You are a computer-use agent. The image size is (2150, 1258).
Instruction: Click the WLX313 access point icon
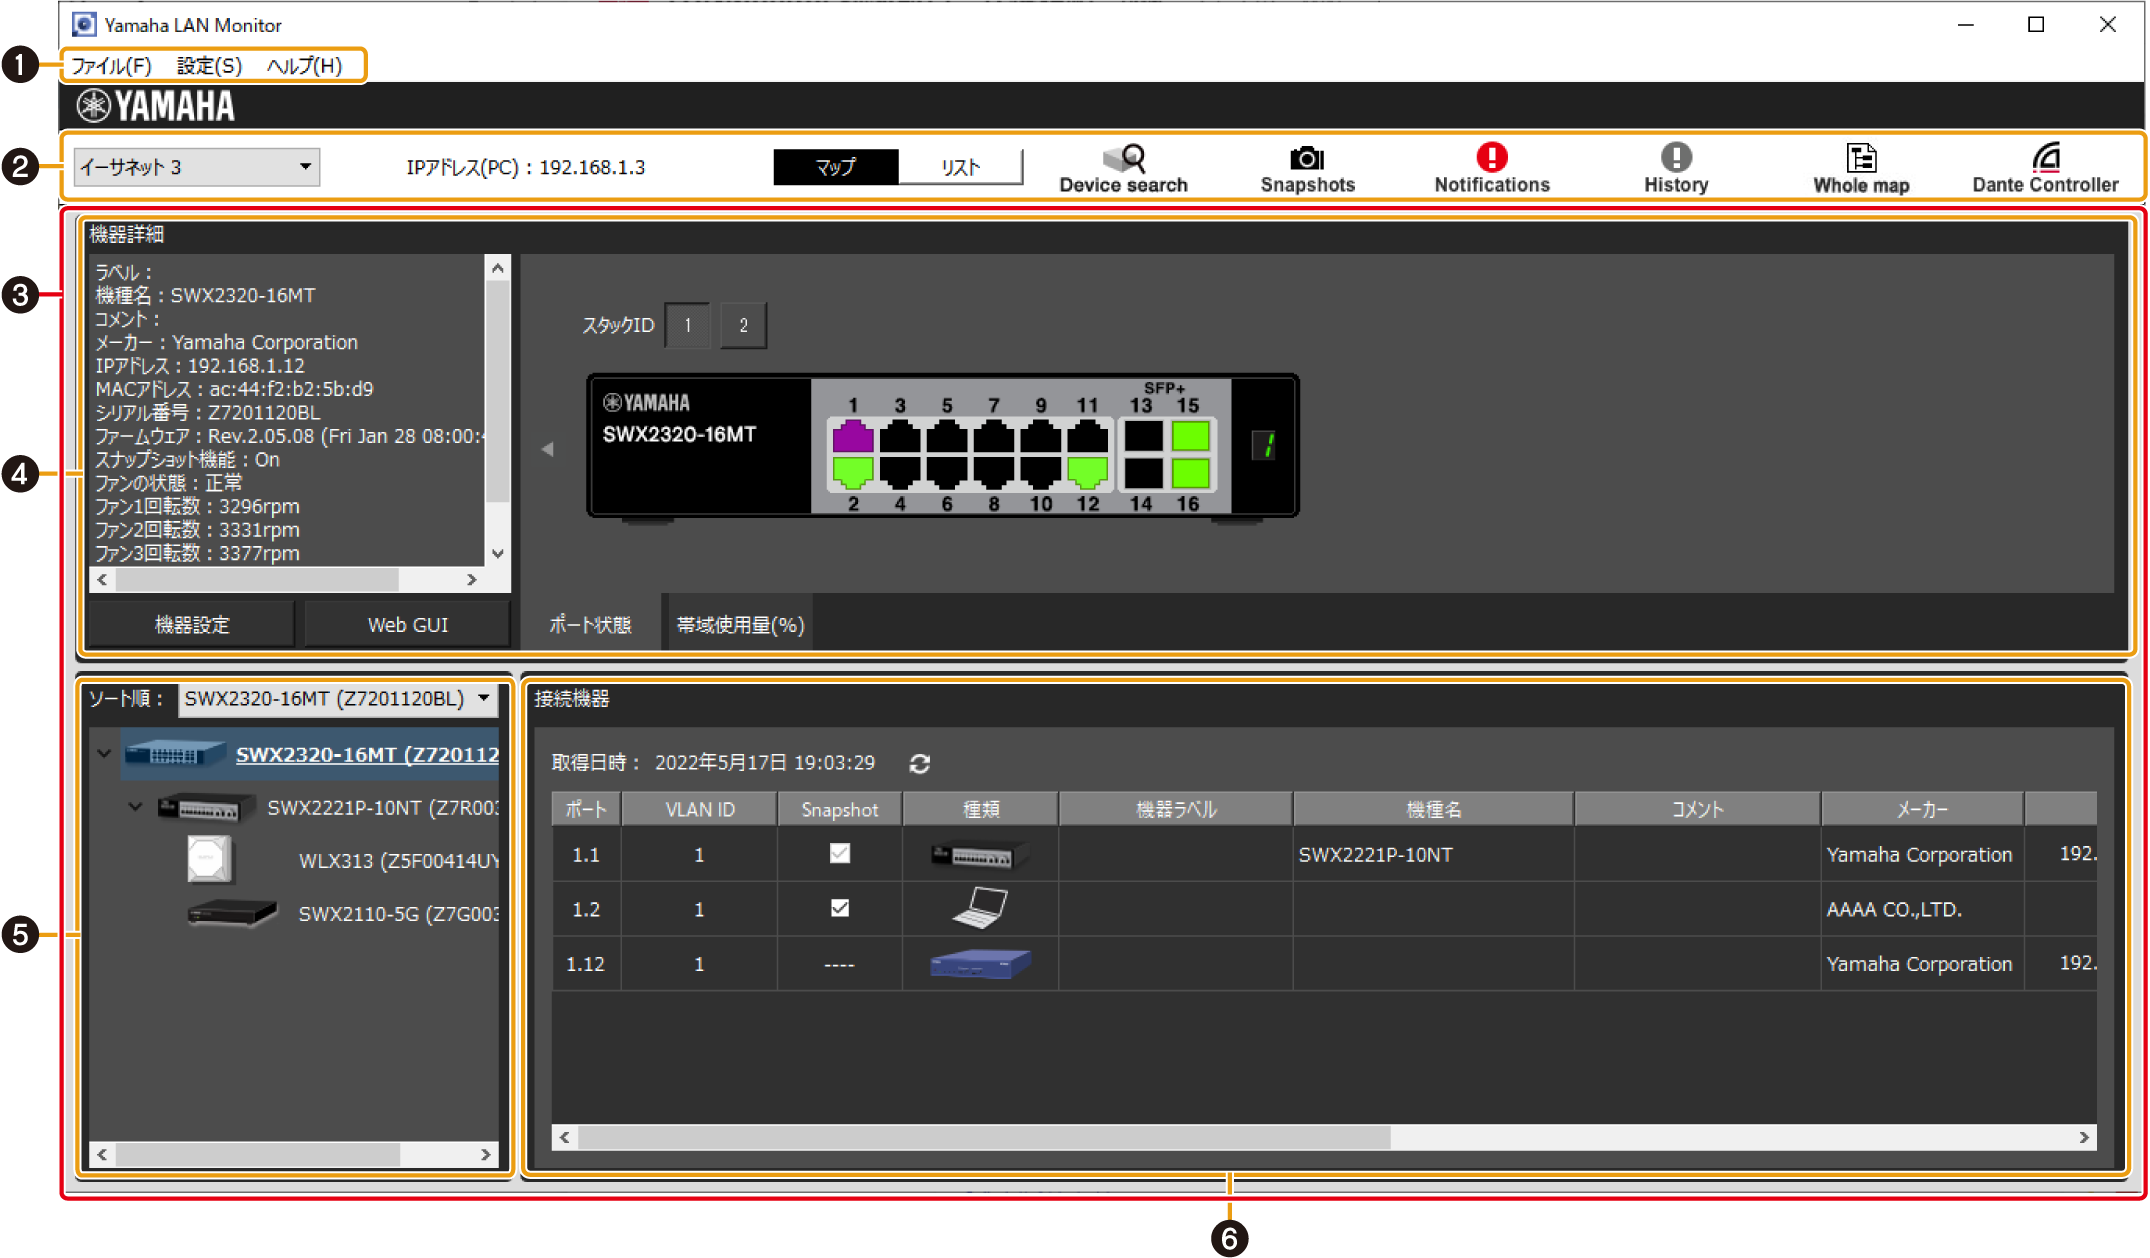point(209,860)
